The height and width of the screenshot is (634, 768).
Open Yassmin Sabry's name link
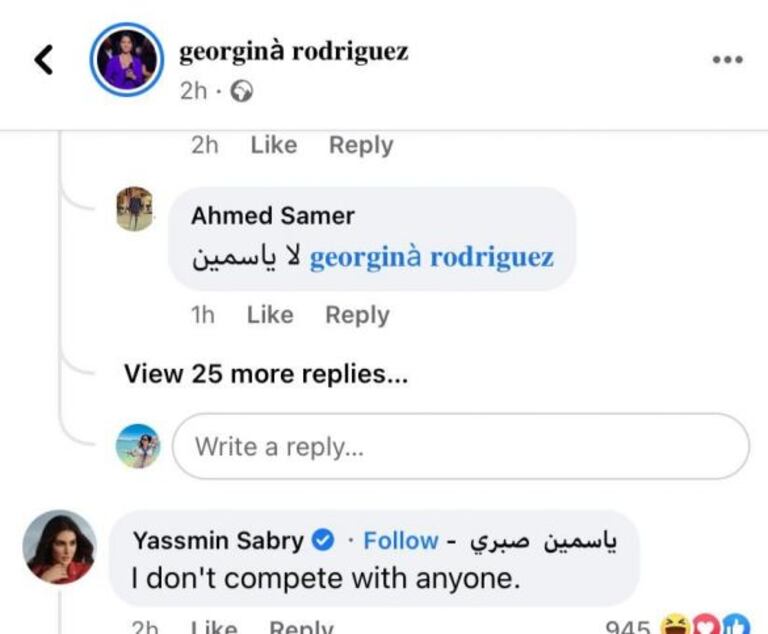tap(217, 541)
